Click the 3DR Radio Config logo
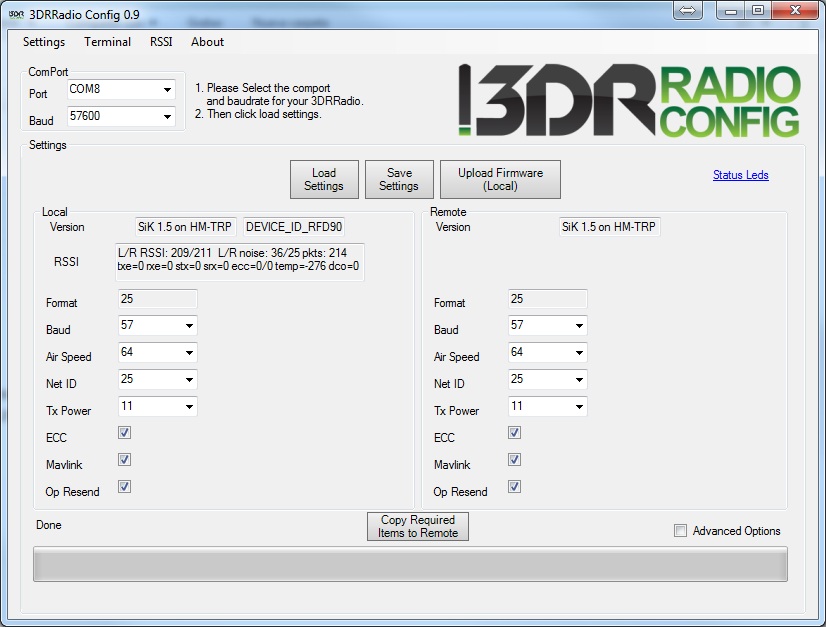 tap(630, 100)
